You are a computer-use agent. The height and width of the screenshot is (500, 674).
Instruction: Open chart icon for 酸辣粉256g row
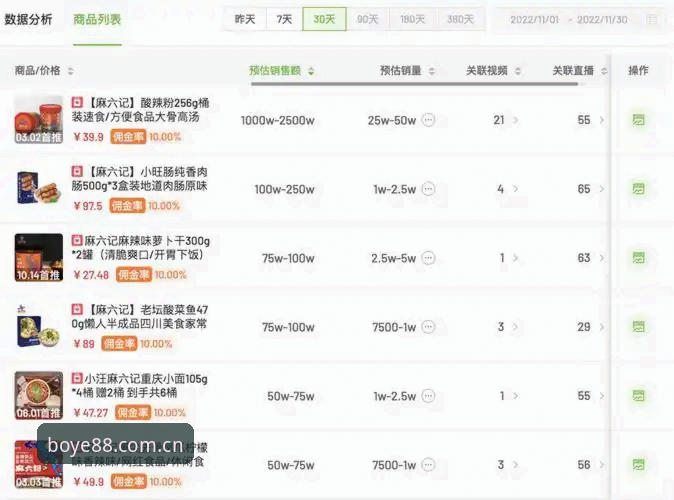pyautogui.click(x=638, y=120)
